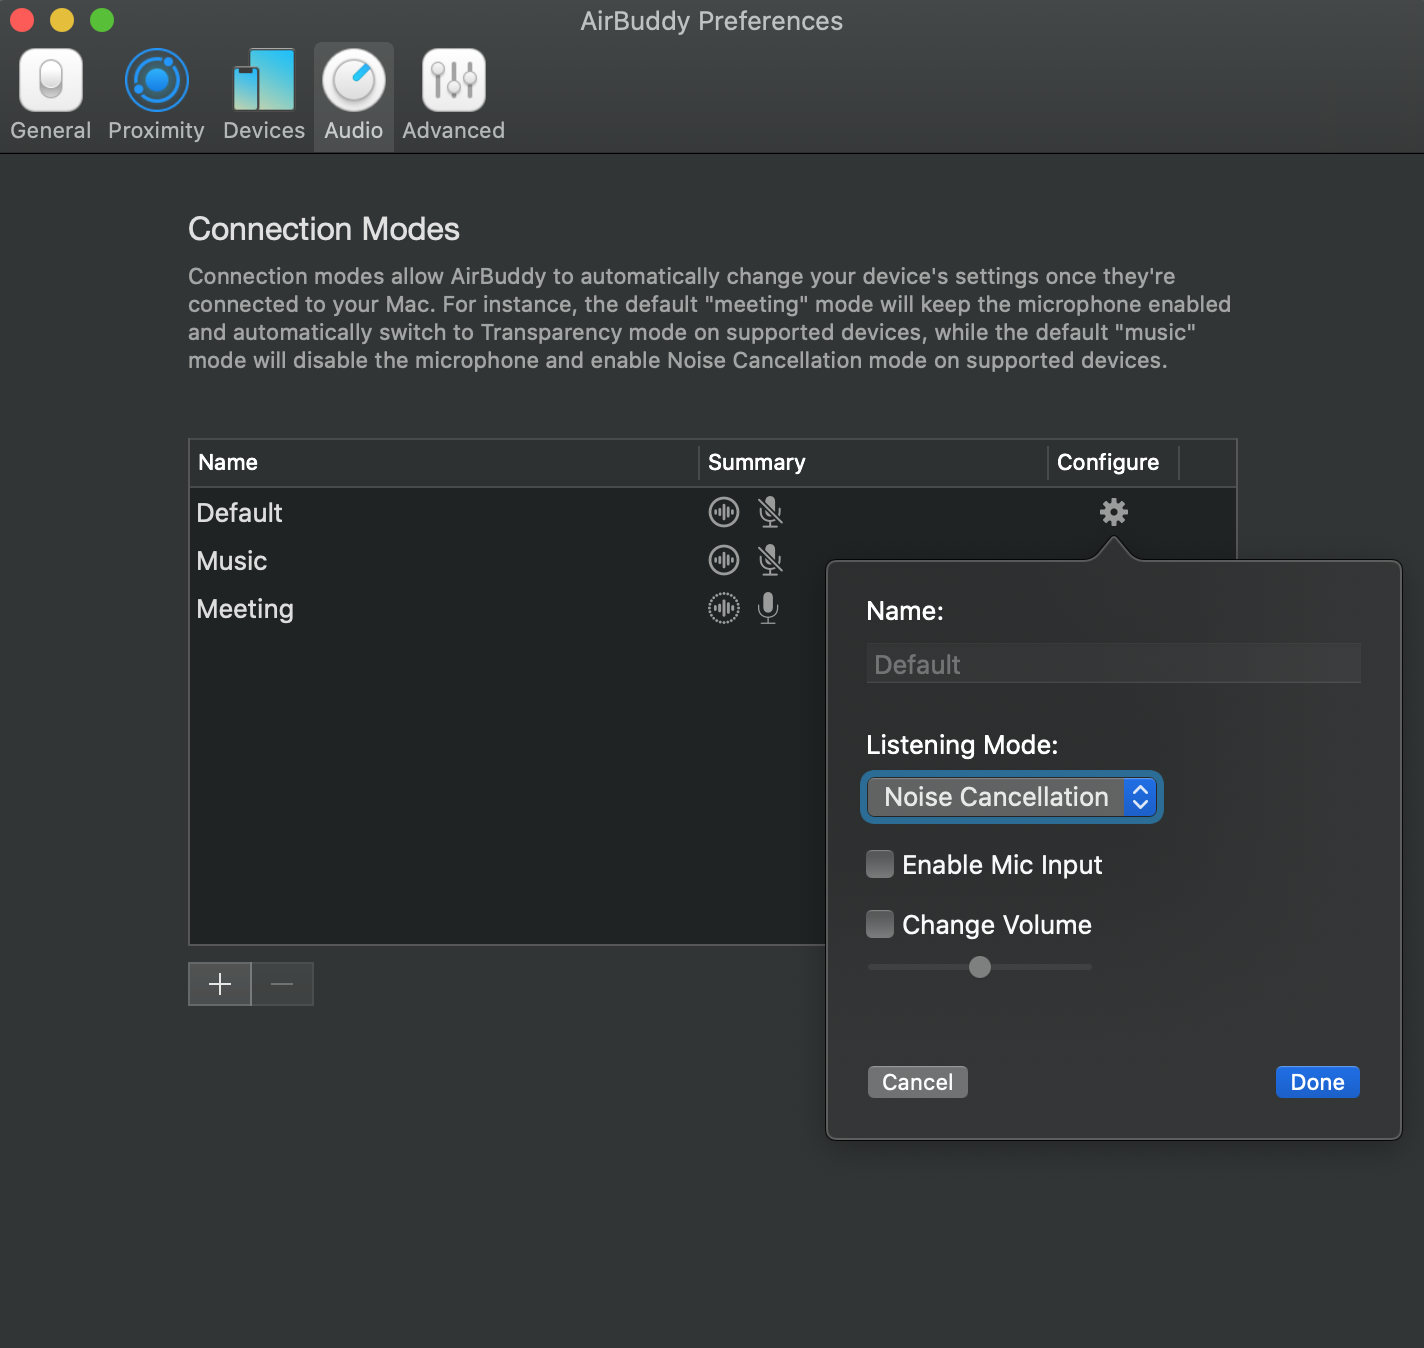Open the Noise Cancellation listening mode dropdown
The height and width of the screenshot is (1348, 1424).
coord(1011,797)
